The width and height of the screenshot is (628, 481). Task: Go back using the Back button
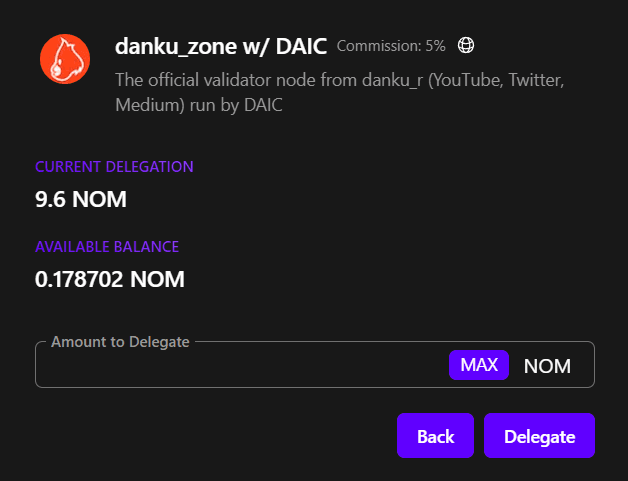435,436
